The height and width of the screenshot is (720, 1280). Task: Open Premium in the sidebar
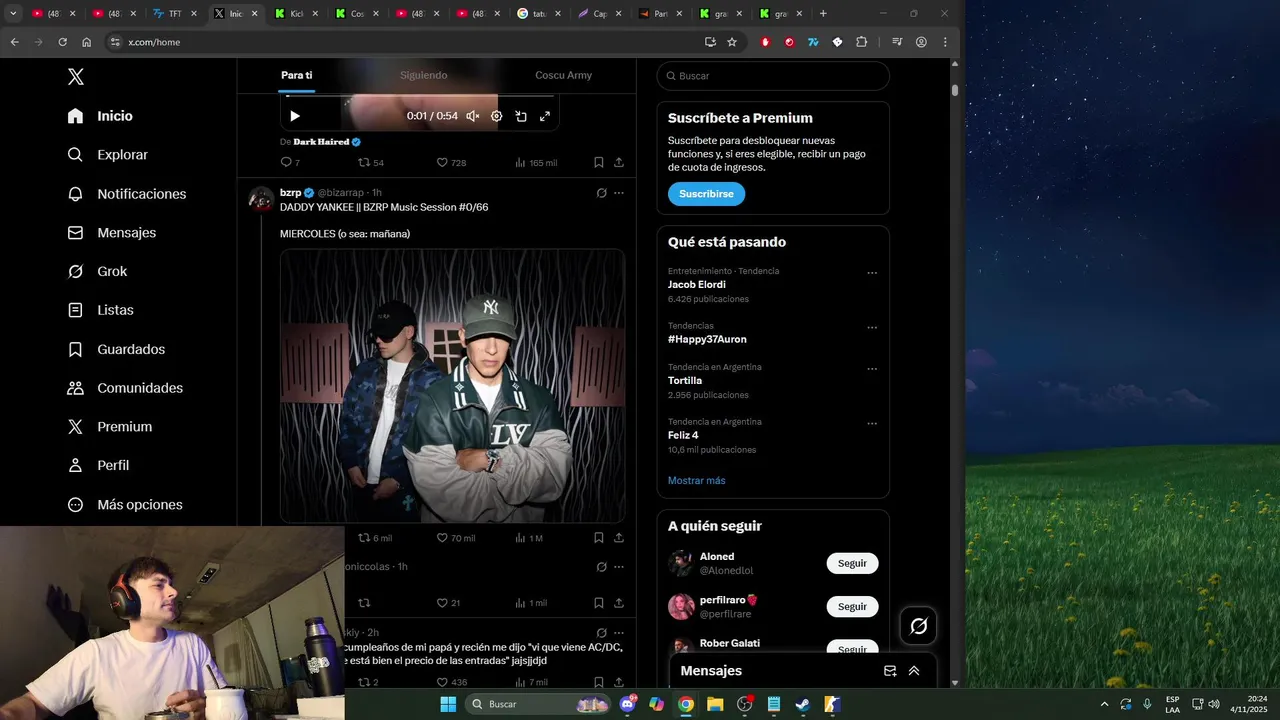[110, 427]
